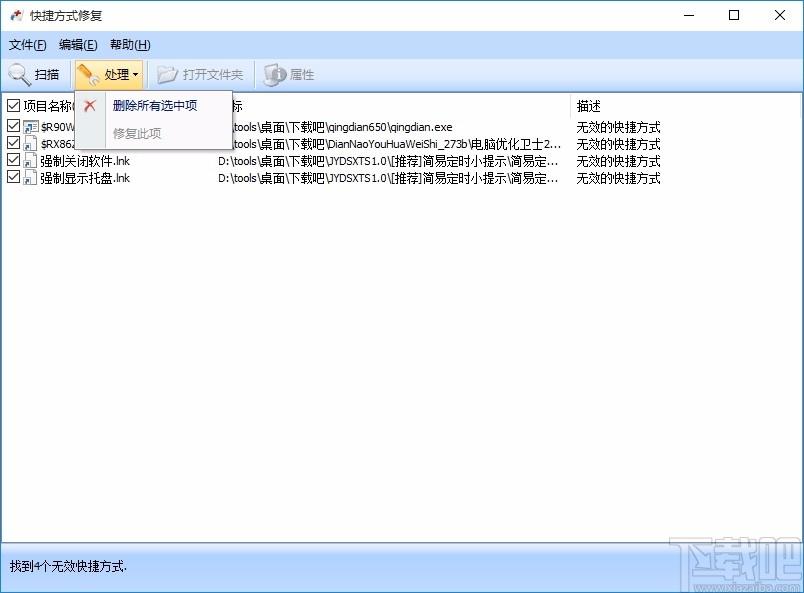804x593 pixels.
Task: Click the shortcut icon beside 强制显示托盘.lnk
Action: pos(30,178)
